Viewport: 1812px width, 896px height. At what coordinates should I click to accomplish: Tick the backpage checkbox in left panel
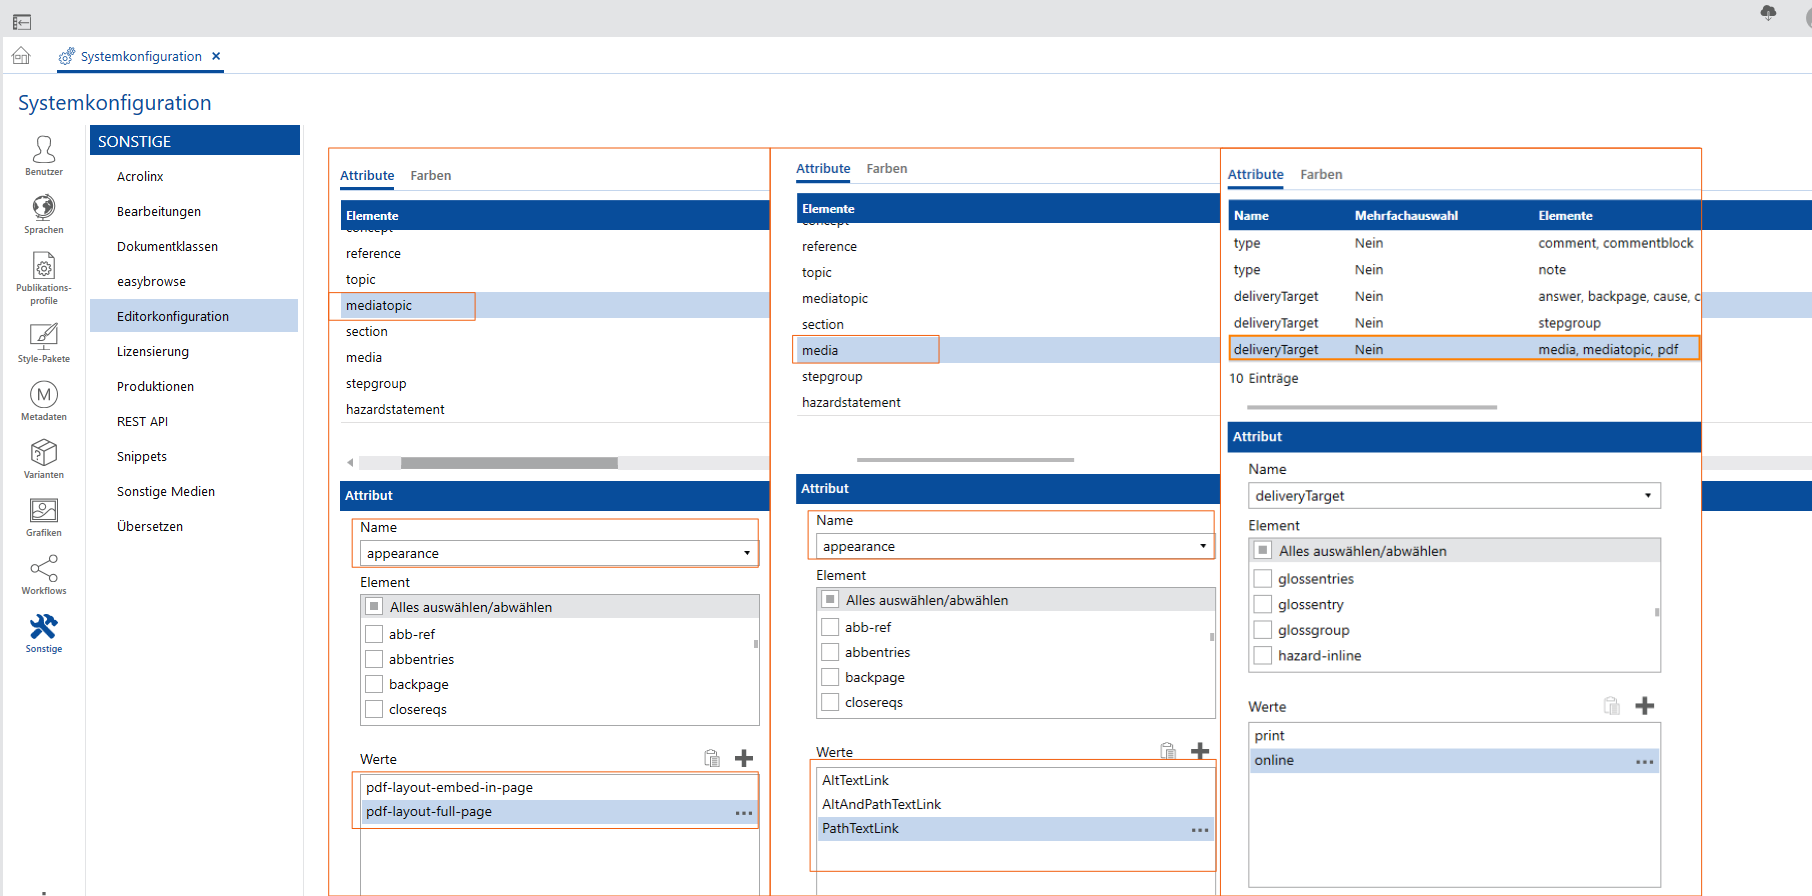click(375, 684)
